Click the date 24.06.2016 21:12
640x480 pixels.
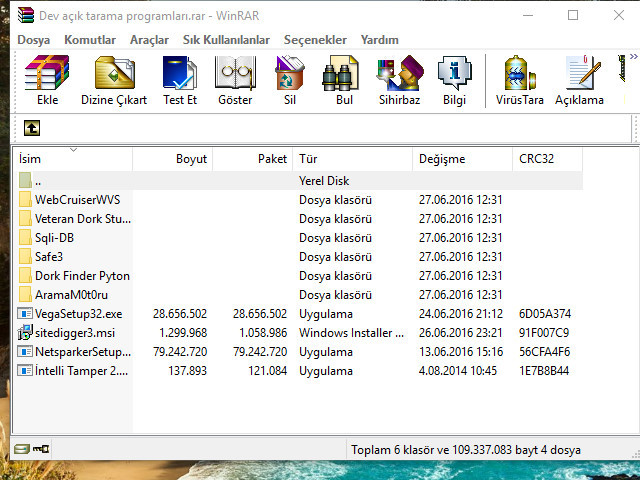coord(461,314)
